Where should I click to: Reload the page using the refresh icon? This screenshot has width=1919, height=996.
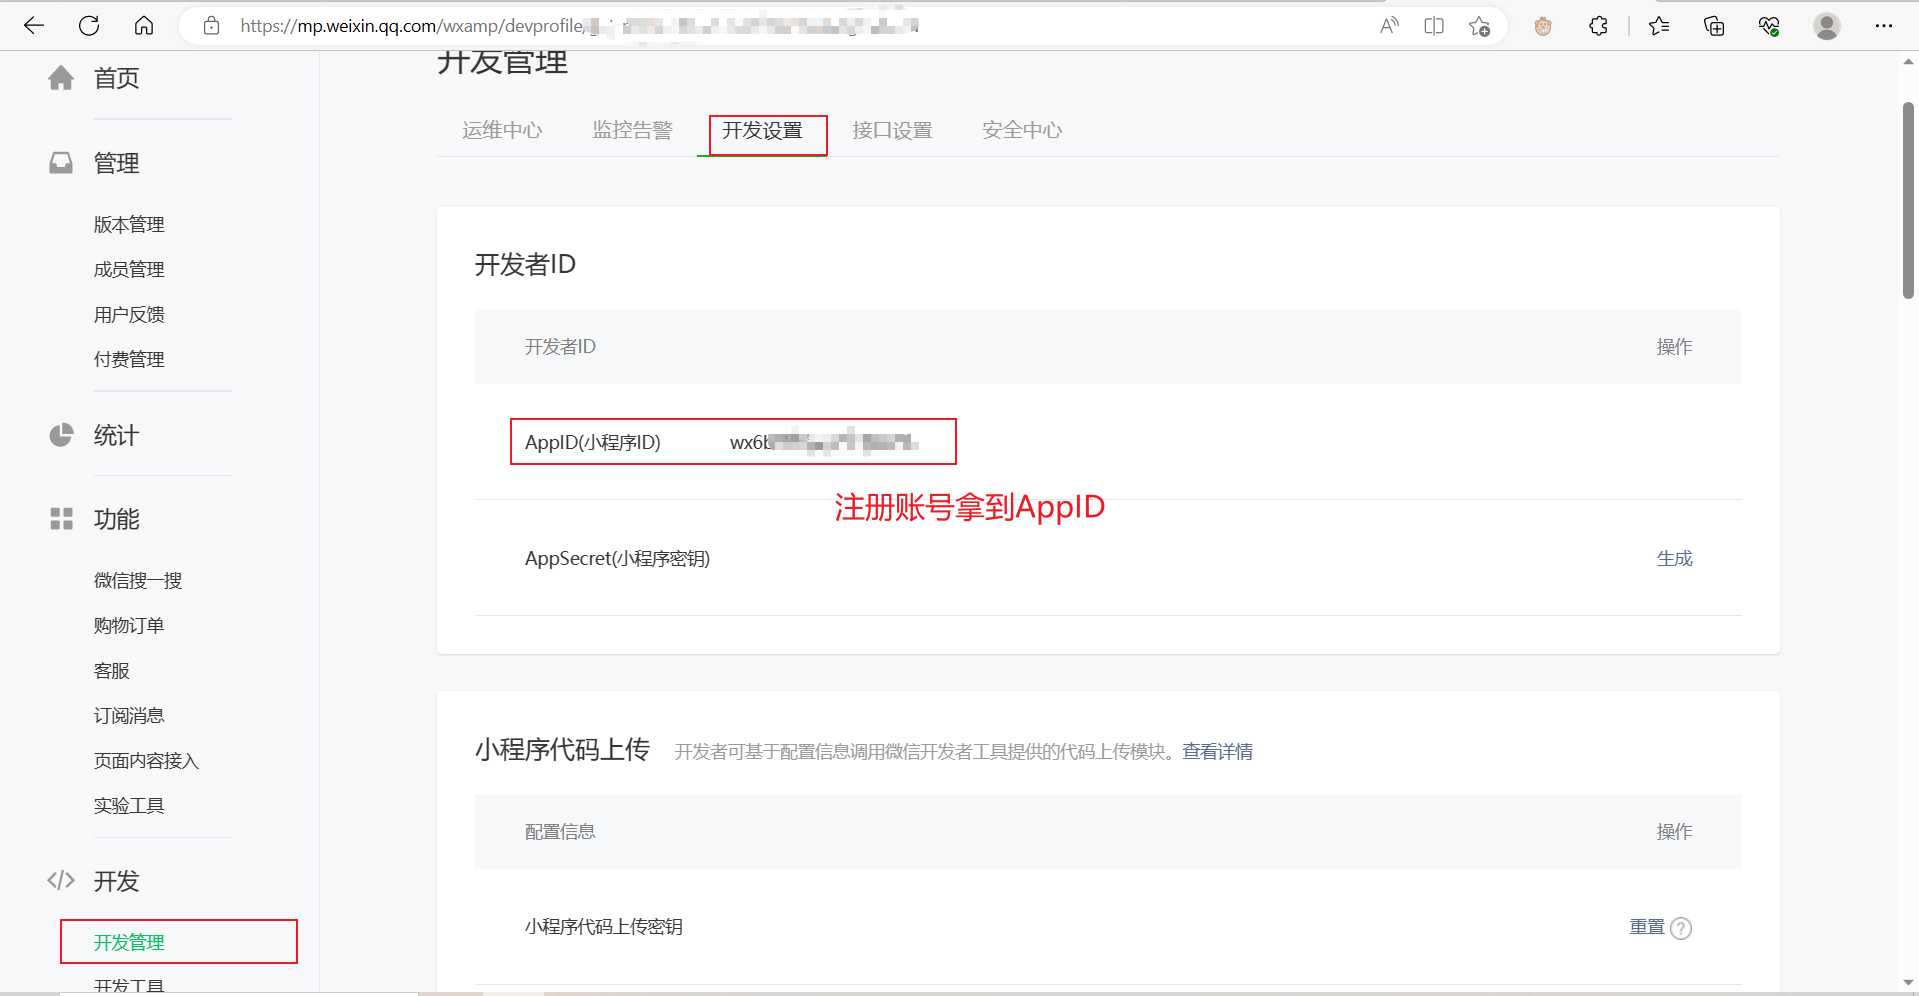(89, 26)
